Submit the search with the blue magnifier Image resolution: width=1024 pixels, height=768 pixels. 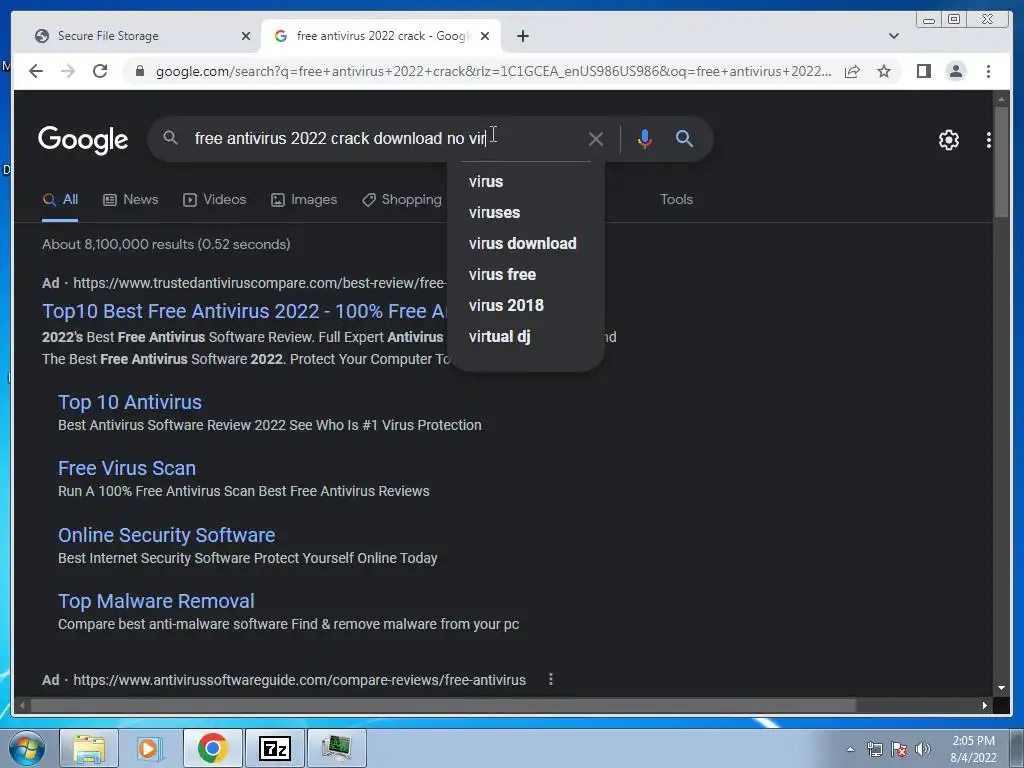684,138
